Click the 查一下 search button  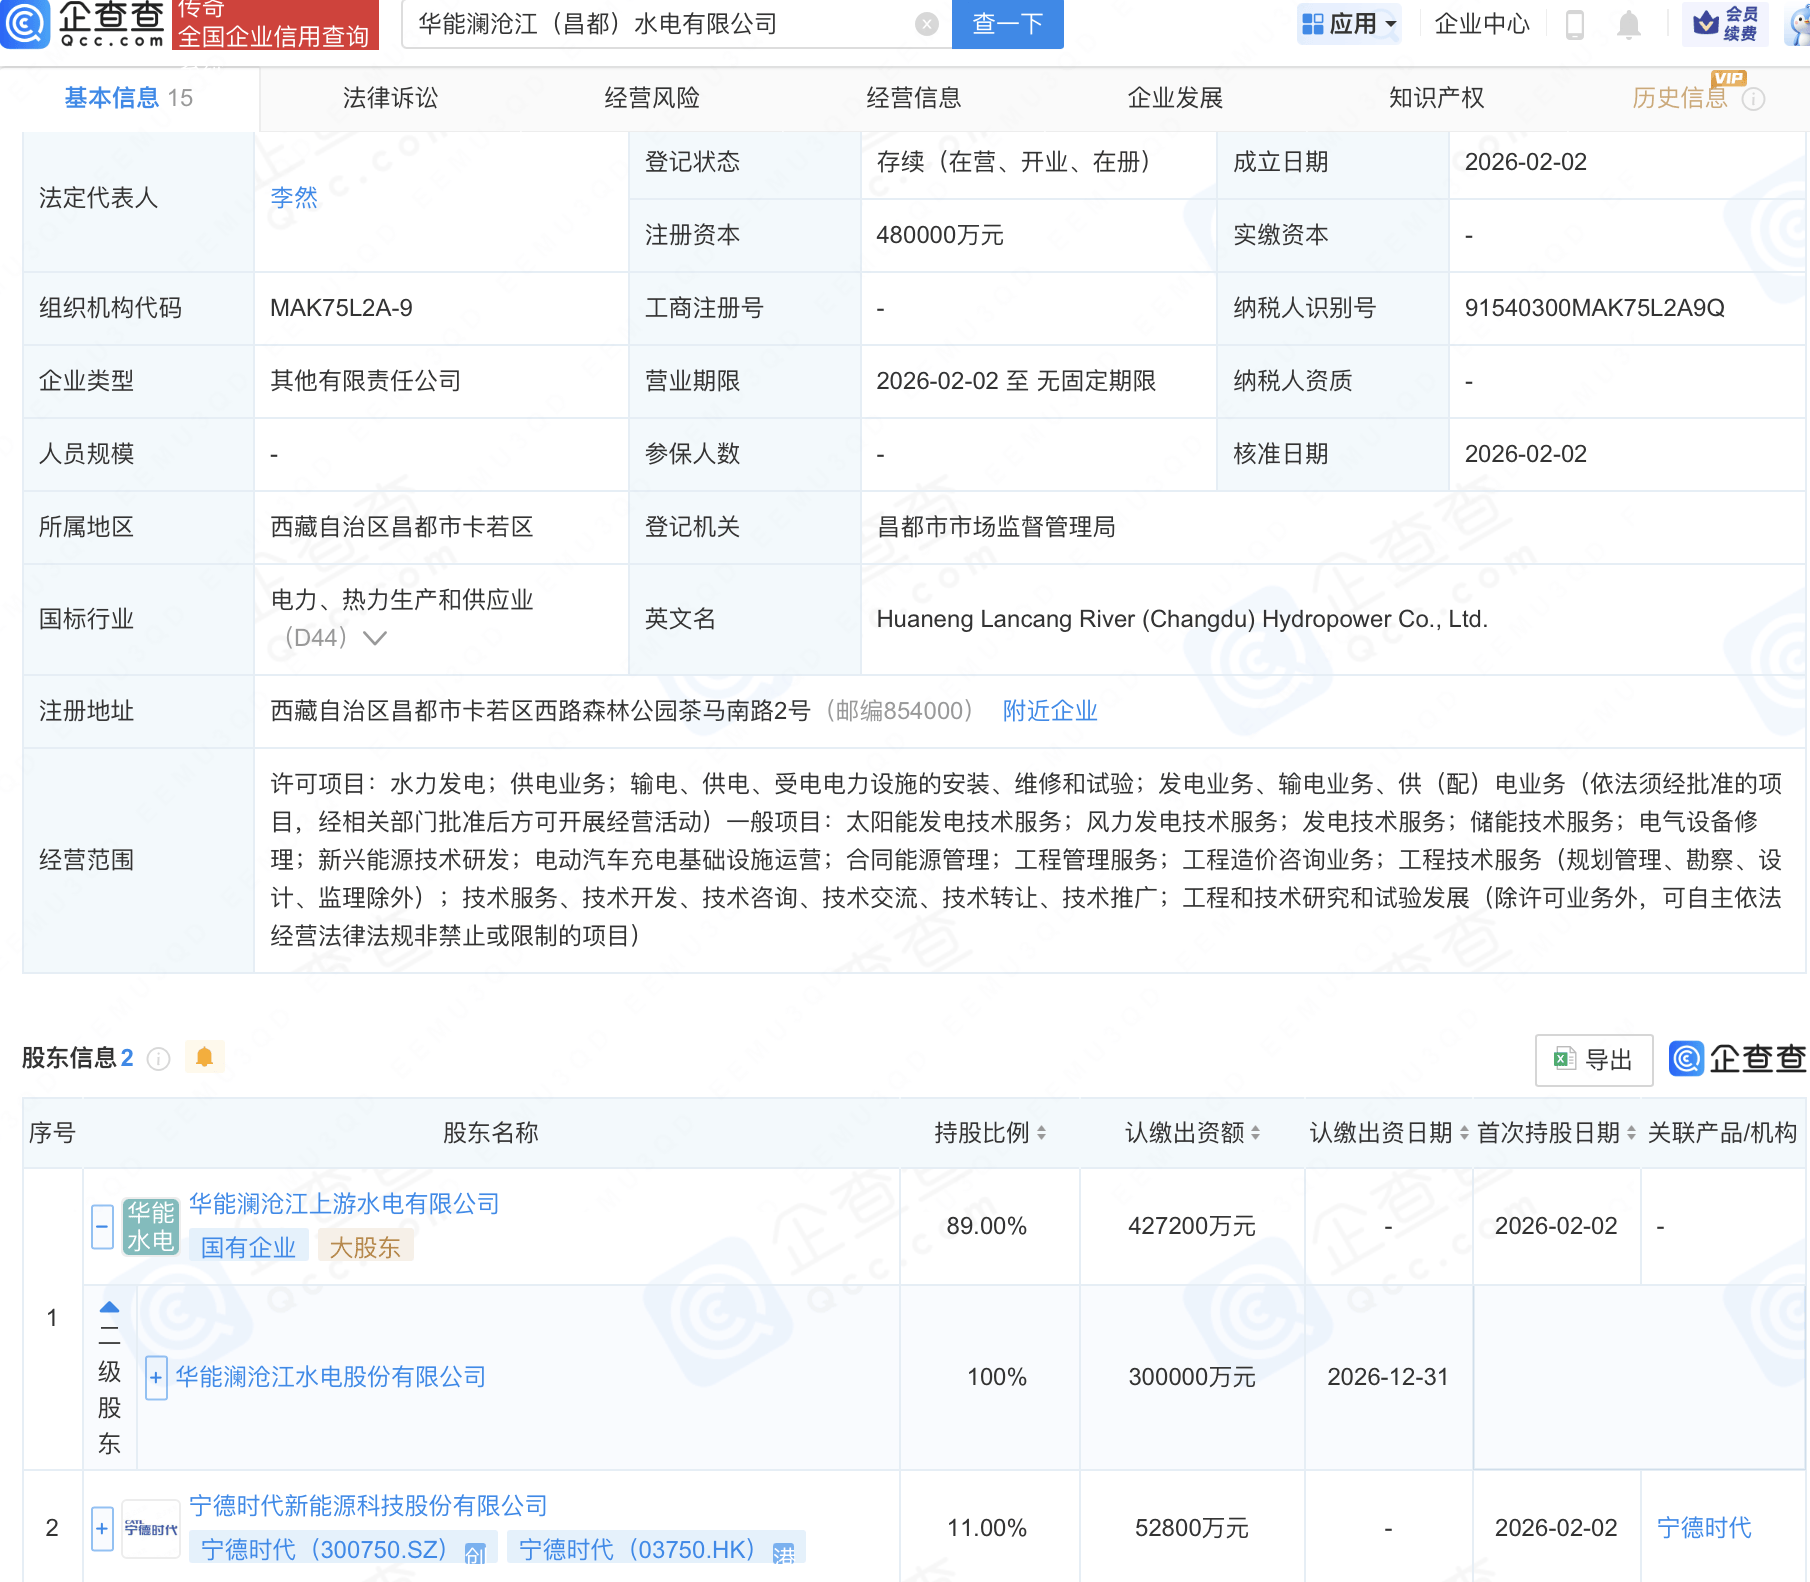click(1006, 24)
